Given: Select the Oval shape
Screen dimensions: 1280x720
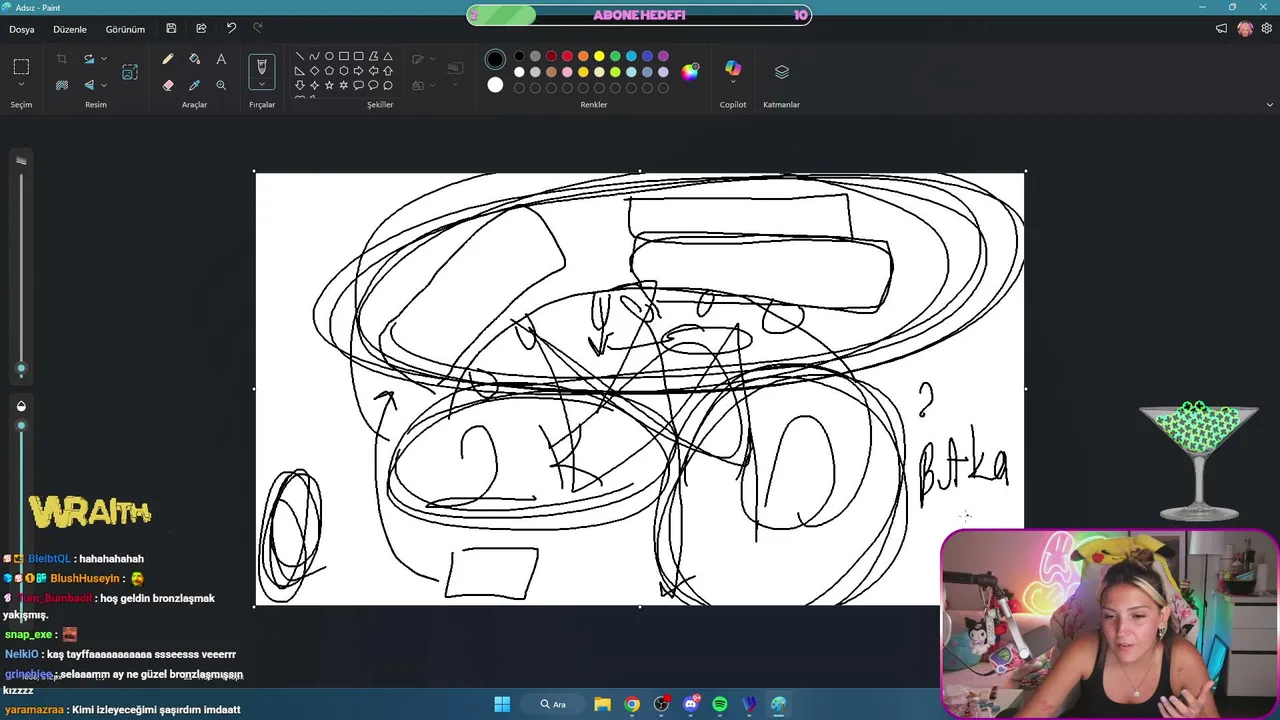Looking at the screenshot, I should coord(329,56).
